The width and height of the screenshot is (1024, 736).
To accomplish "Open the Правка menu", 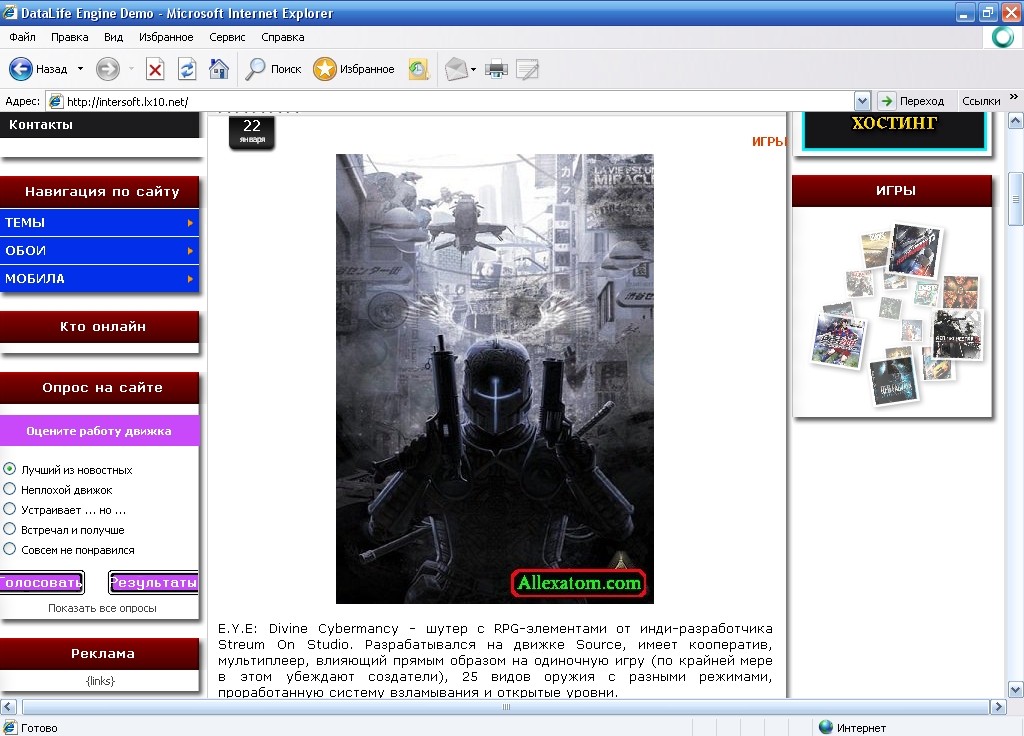I will point(69,37).
